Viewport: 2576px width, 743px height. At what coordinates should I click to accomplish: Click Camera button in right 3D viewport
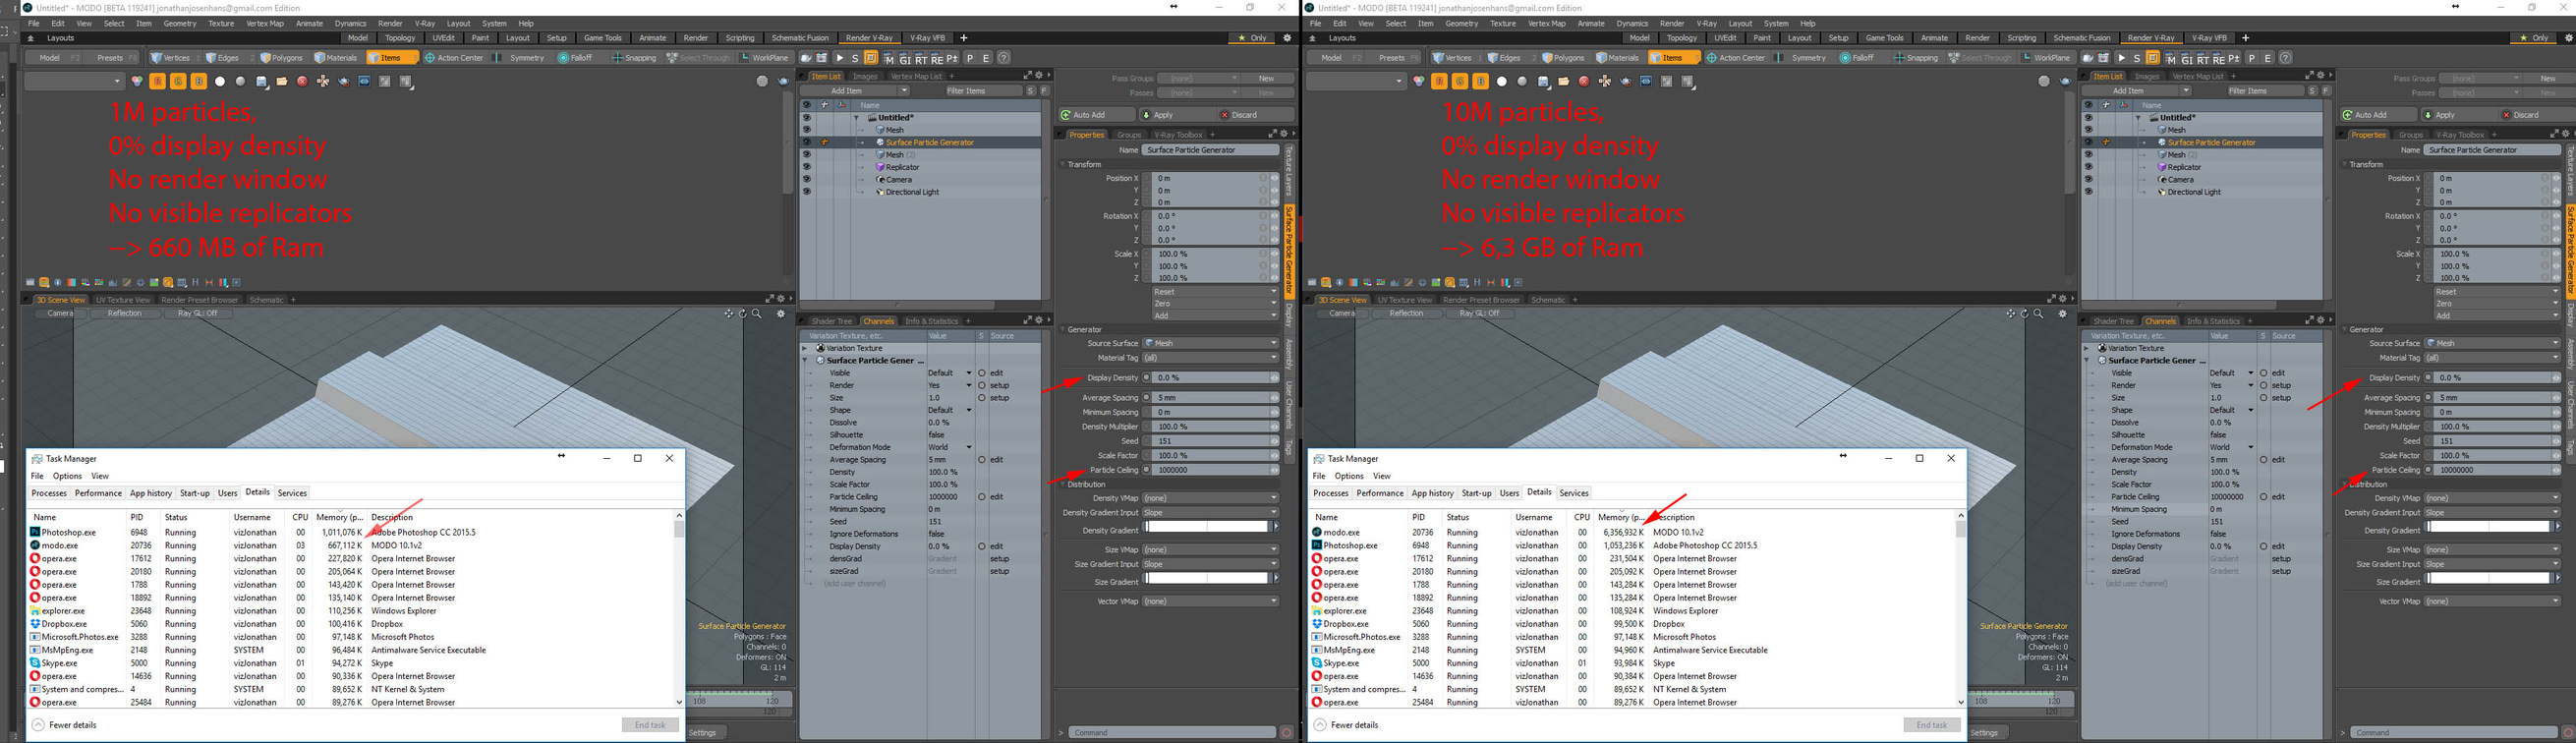(1342, 314)
